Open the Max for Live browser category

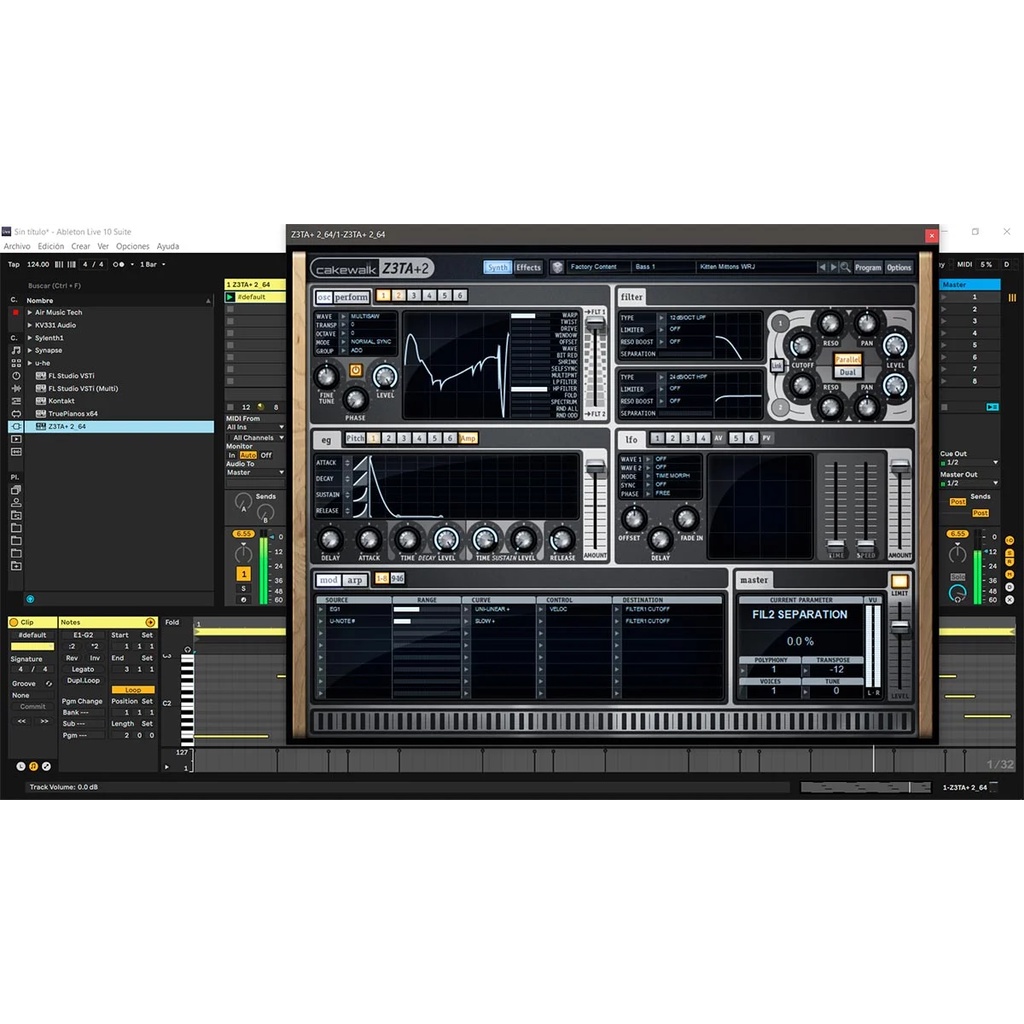pos(16,413)
